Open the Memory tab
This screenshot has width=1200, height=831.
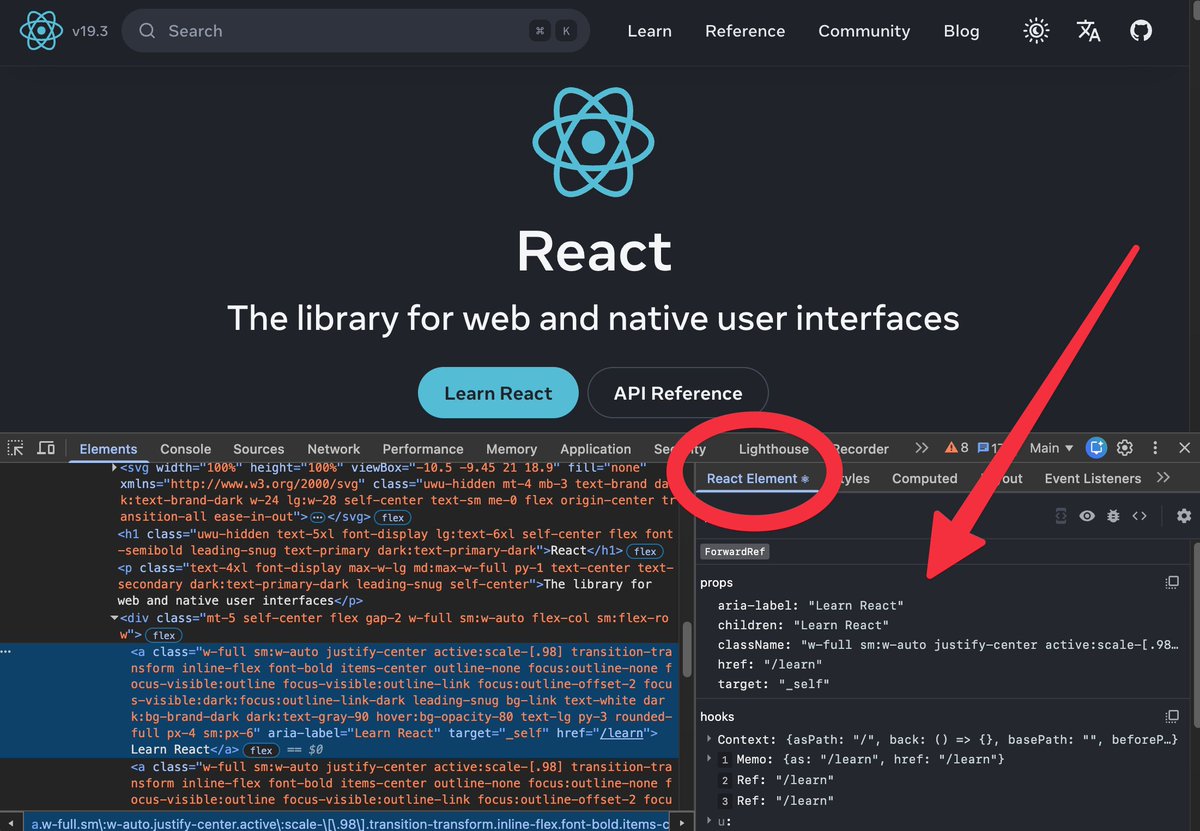coord(512,449)
